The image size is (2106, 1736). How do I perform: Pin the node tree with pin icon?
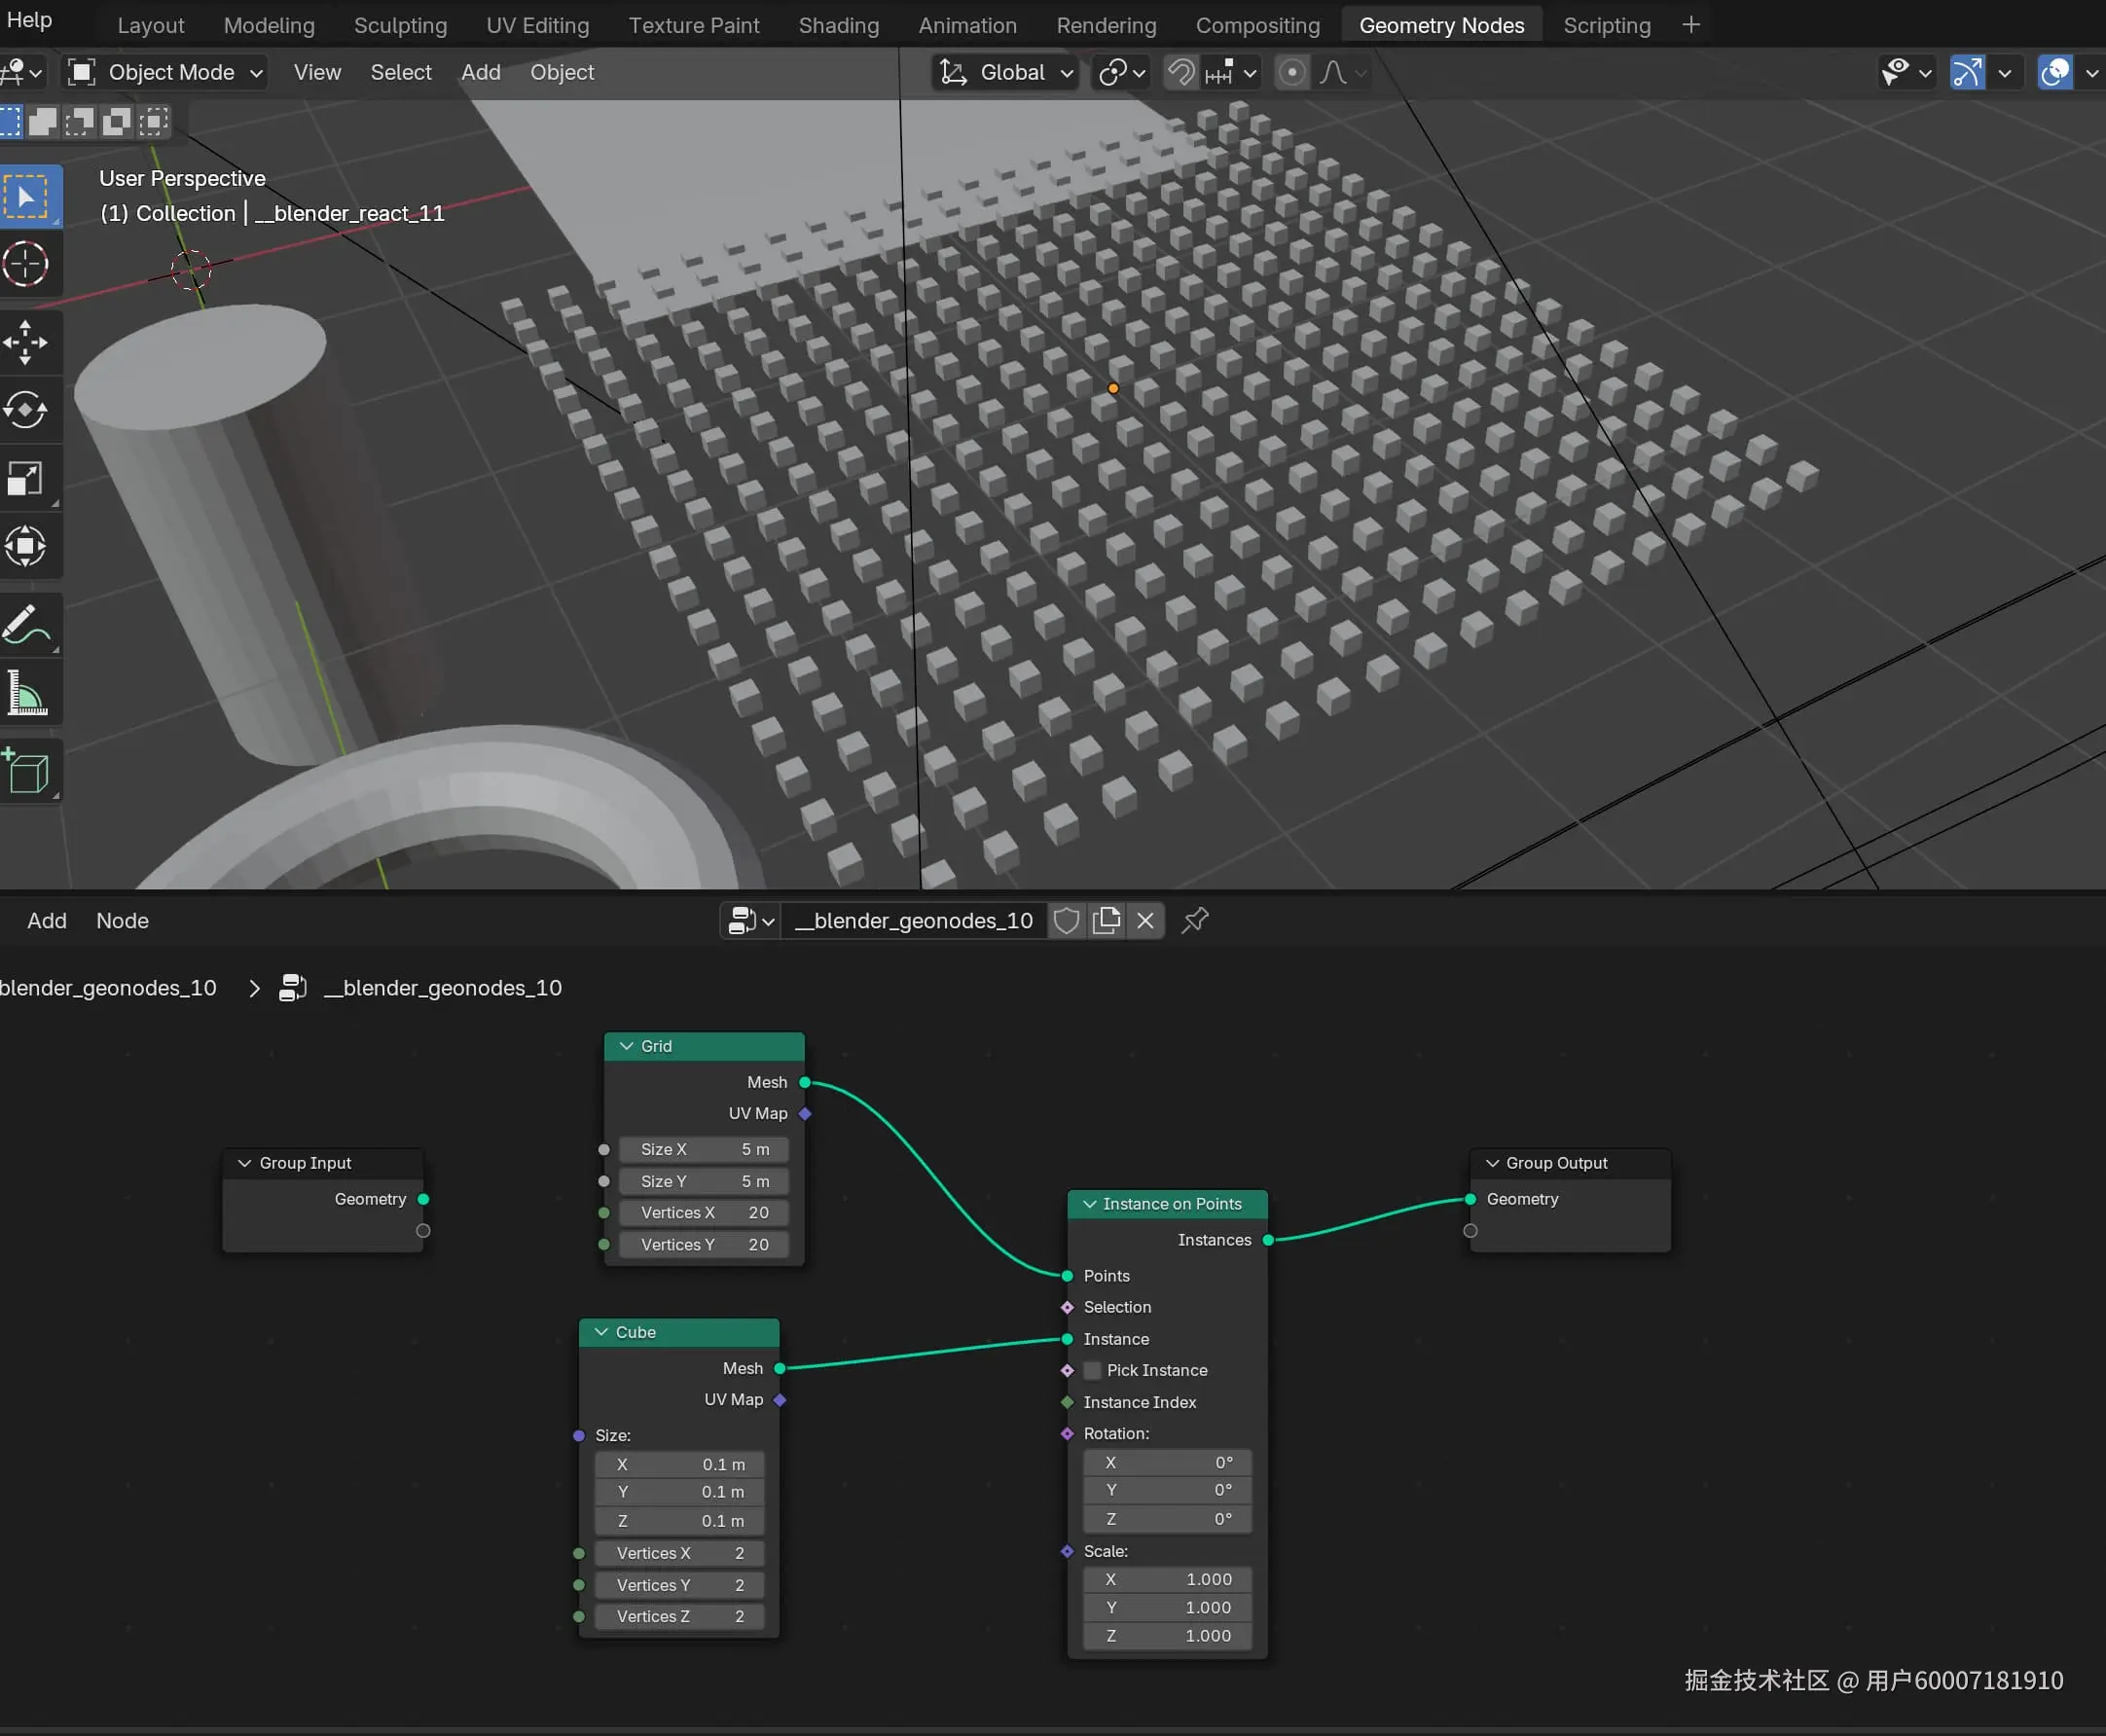[x=1195, y=921]
